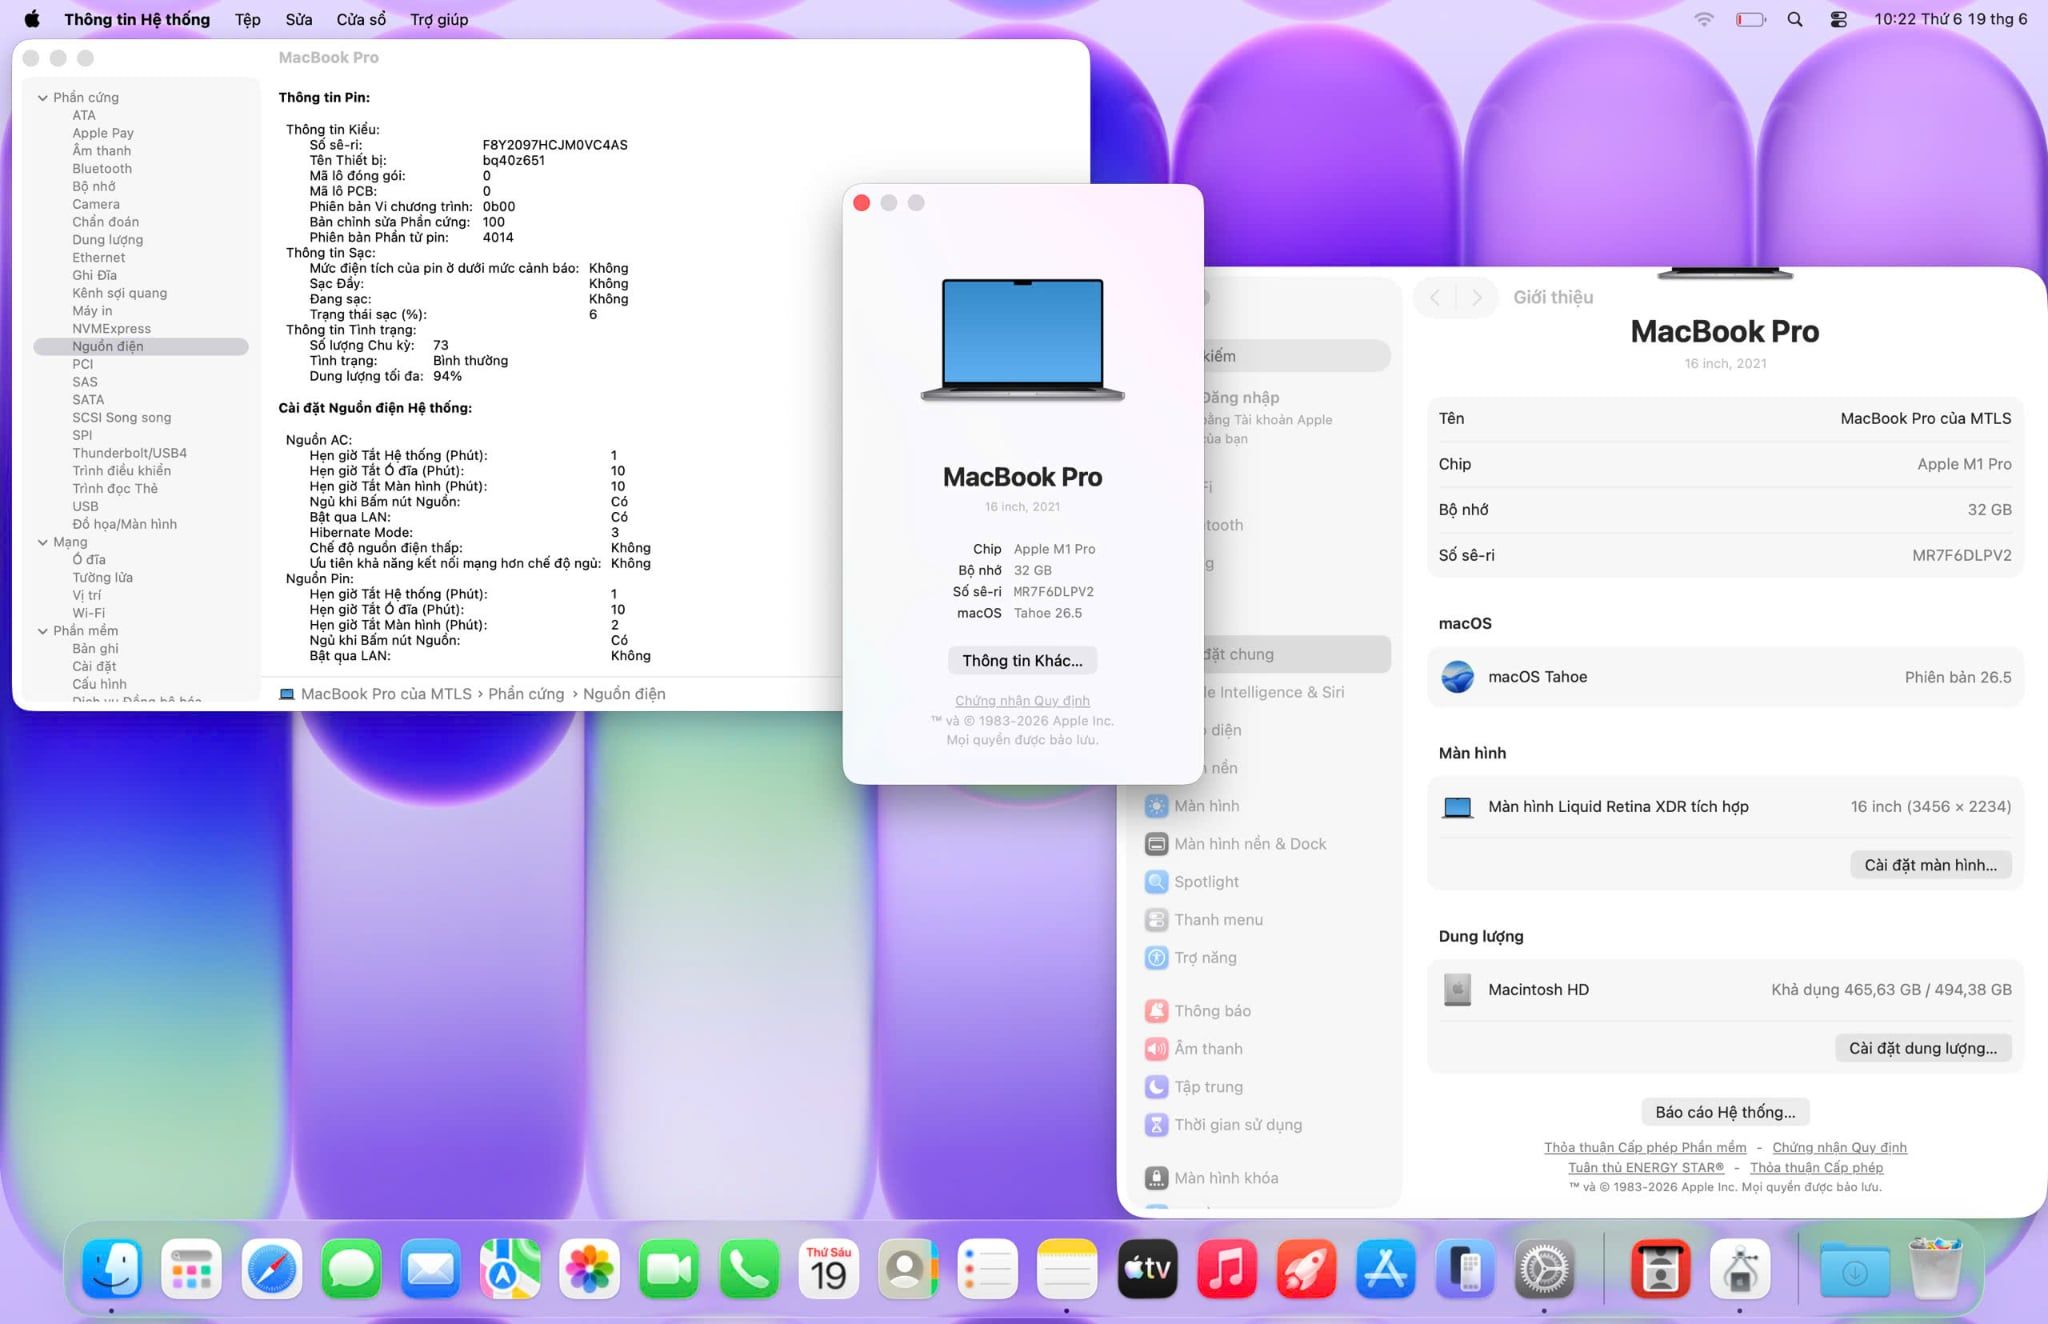
Task: Open Finder from the Dock
Action: [111, 1269]
